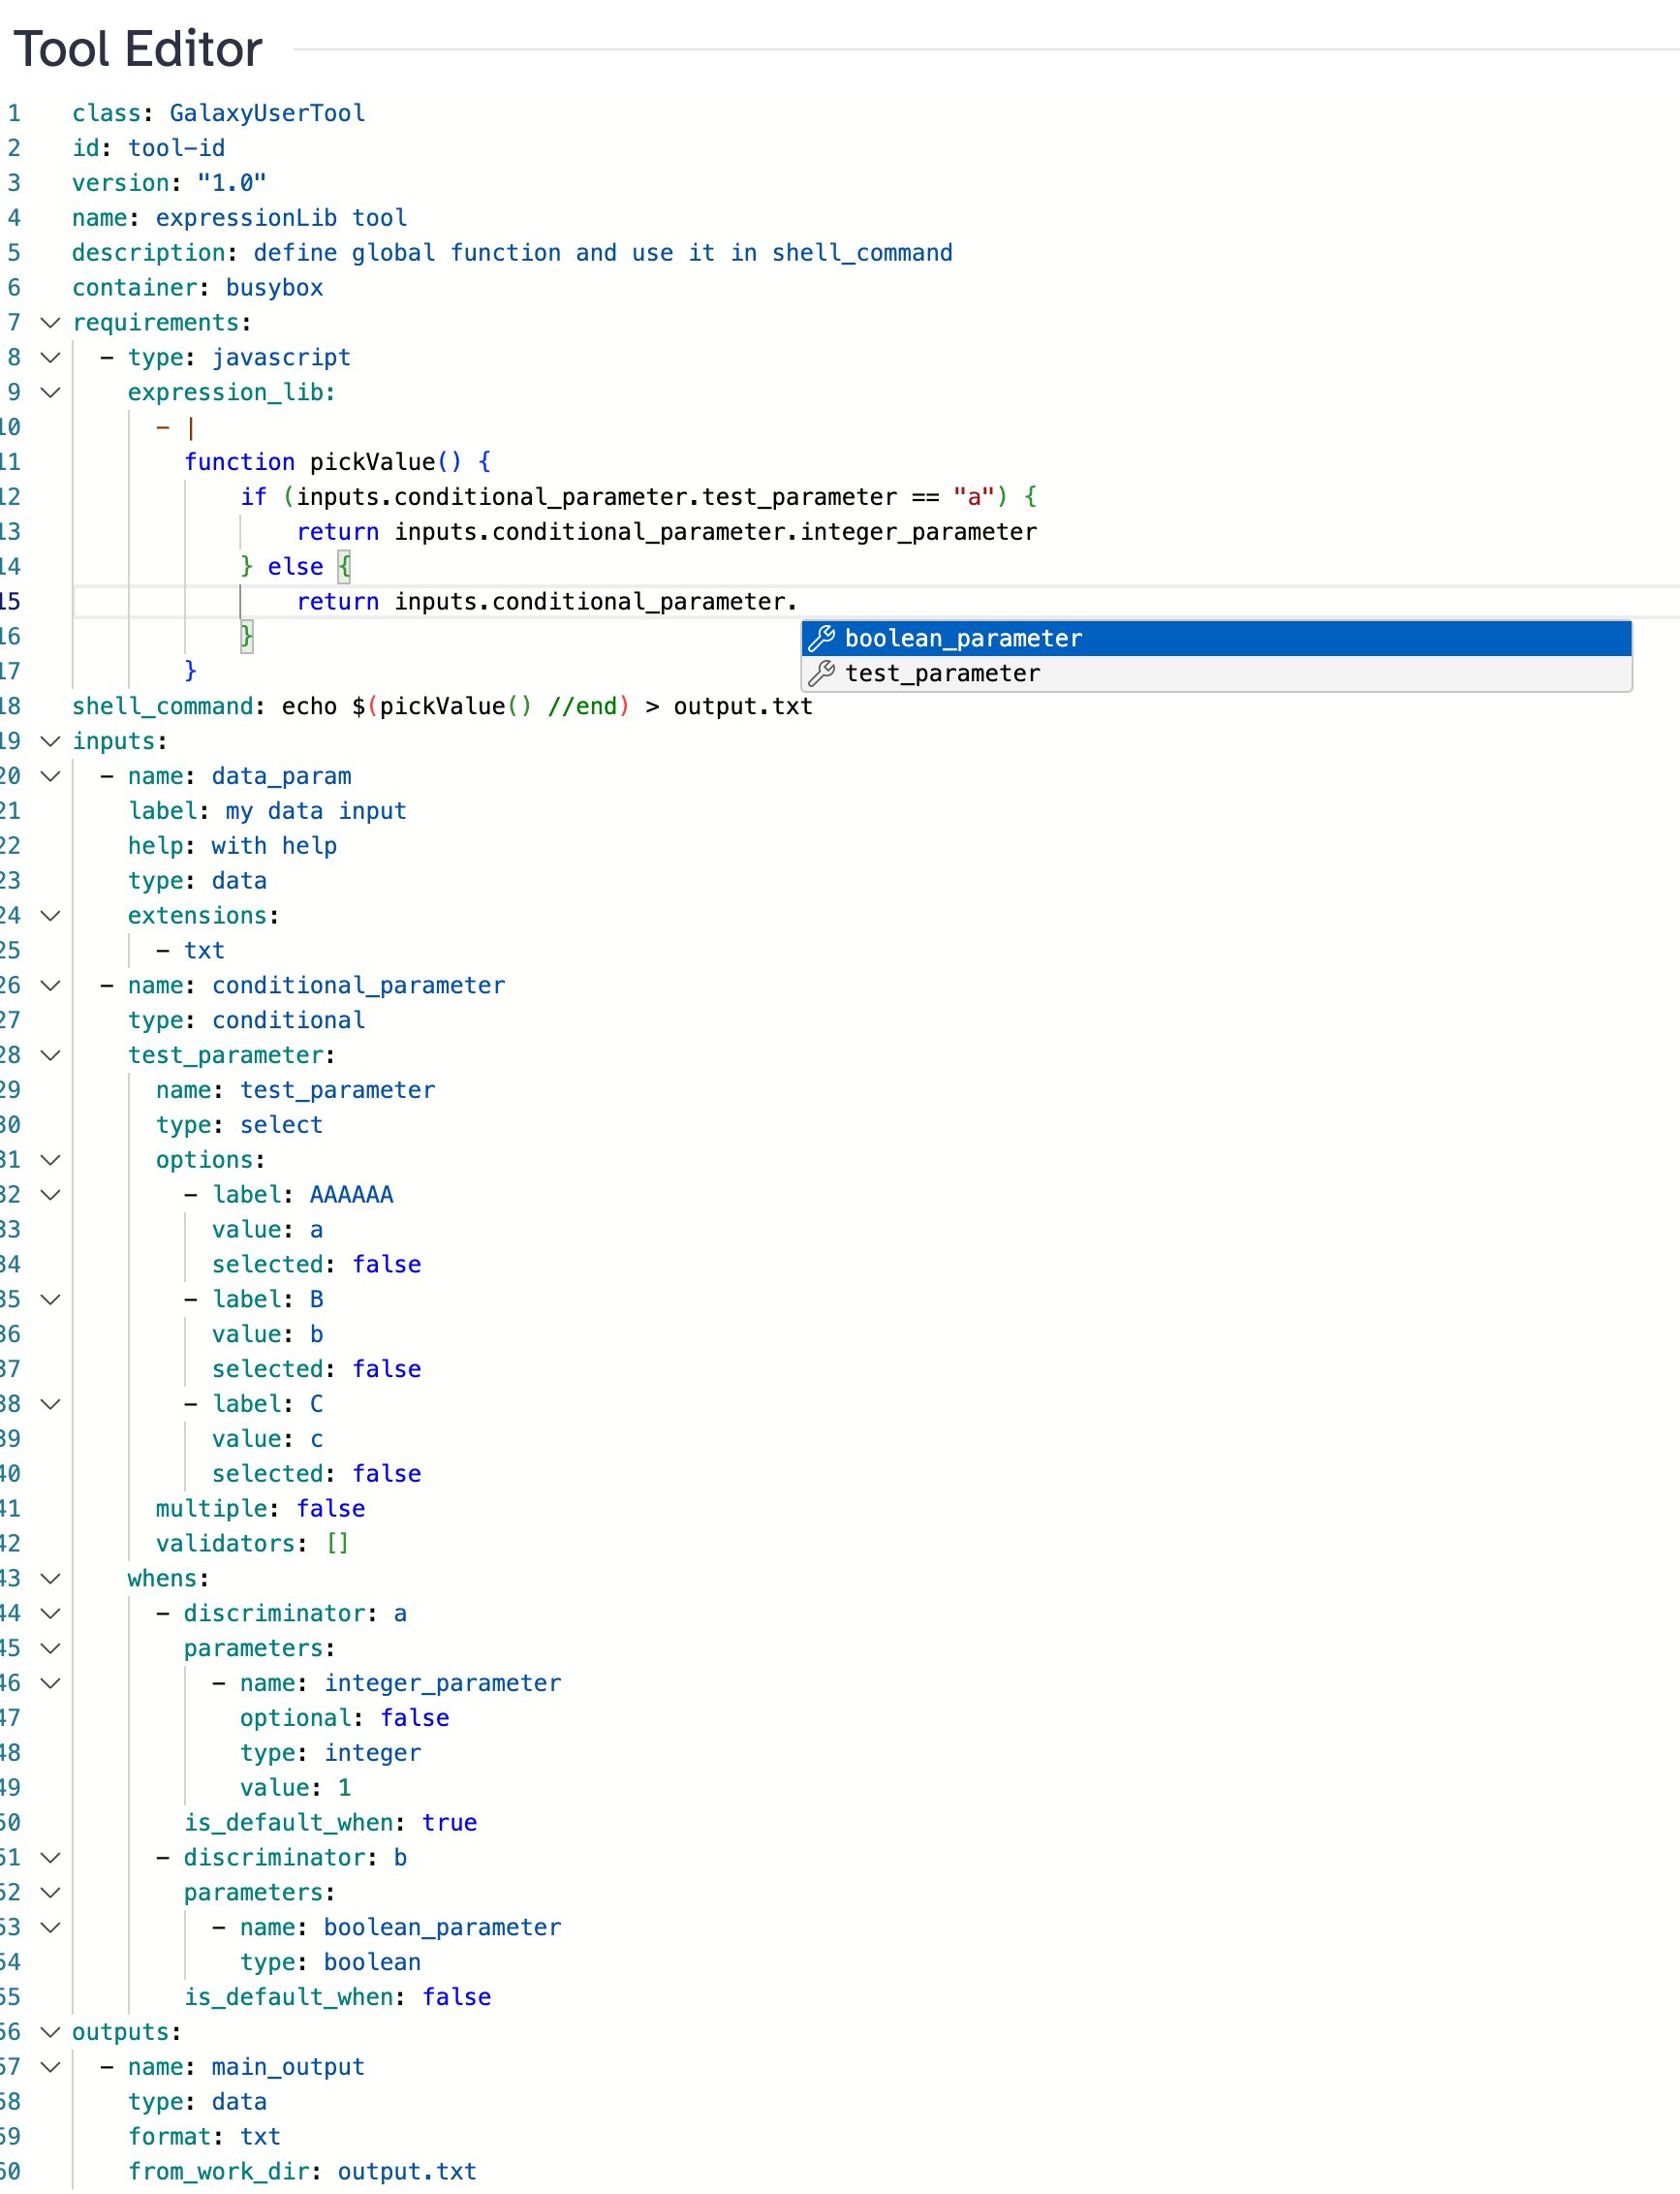Screen dimensions: 1680x2194
Task: Click the closing brace on line 16
Action: pyautogui.click(x=246, y=636)
